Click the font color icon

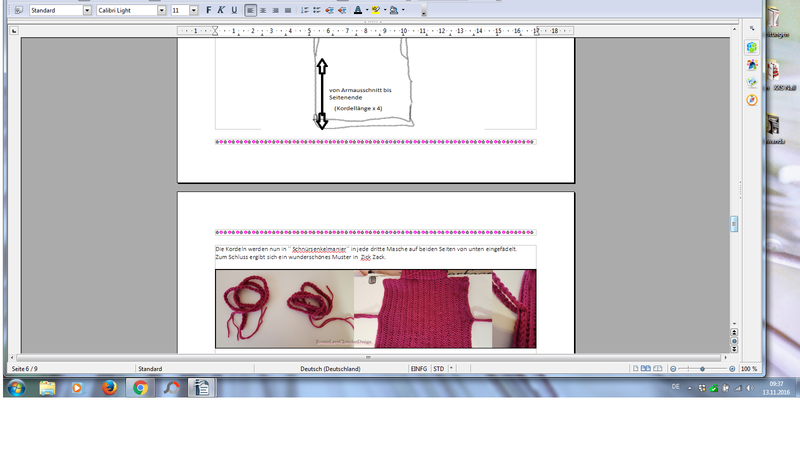pos(358,10)
